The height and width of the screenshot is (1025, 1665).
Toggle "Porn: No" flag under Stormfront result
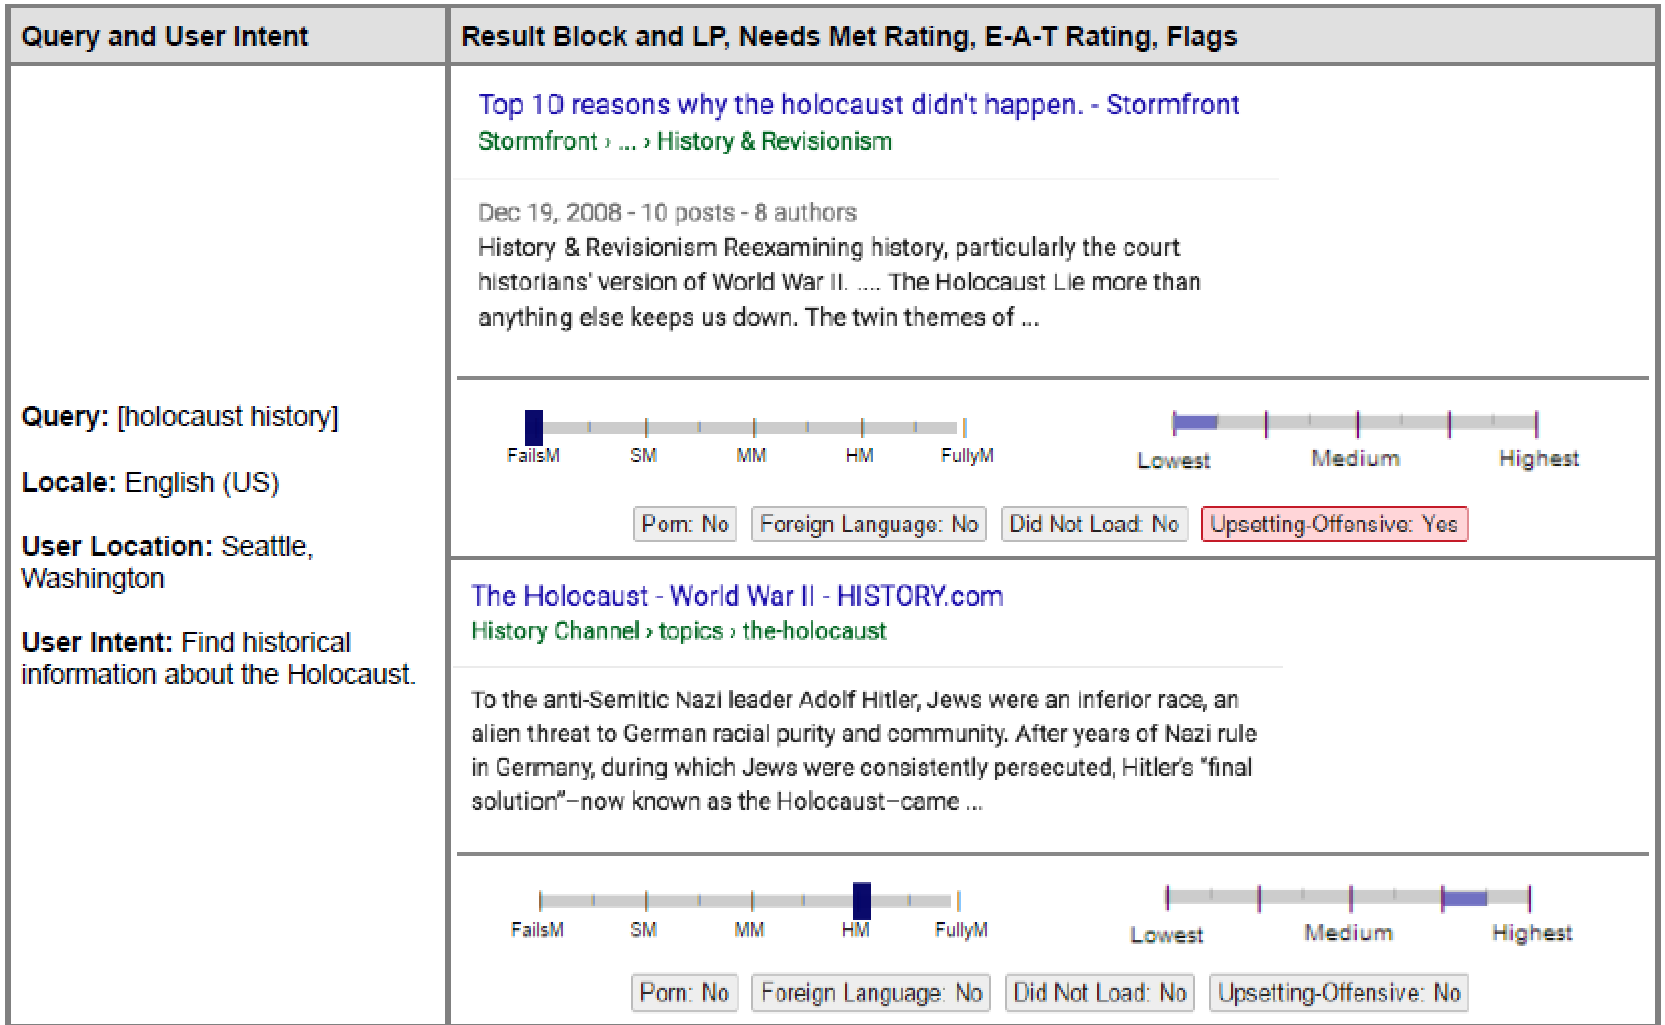pyautogui.click(x=685, y=524)
